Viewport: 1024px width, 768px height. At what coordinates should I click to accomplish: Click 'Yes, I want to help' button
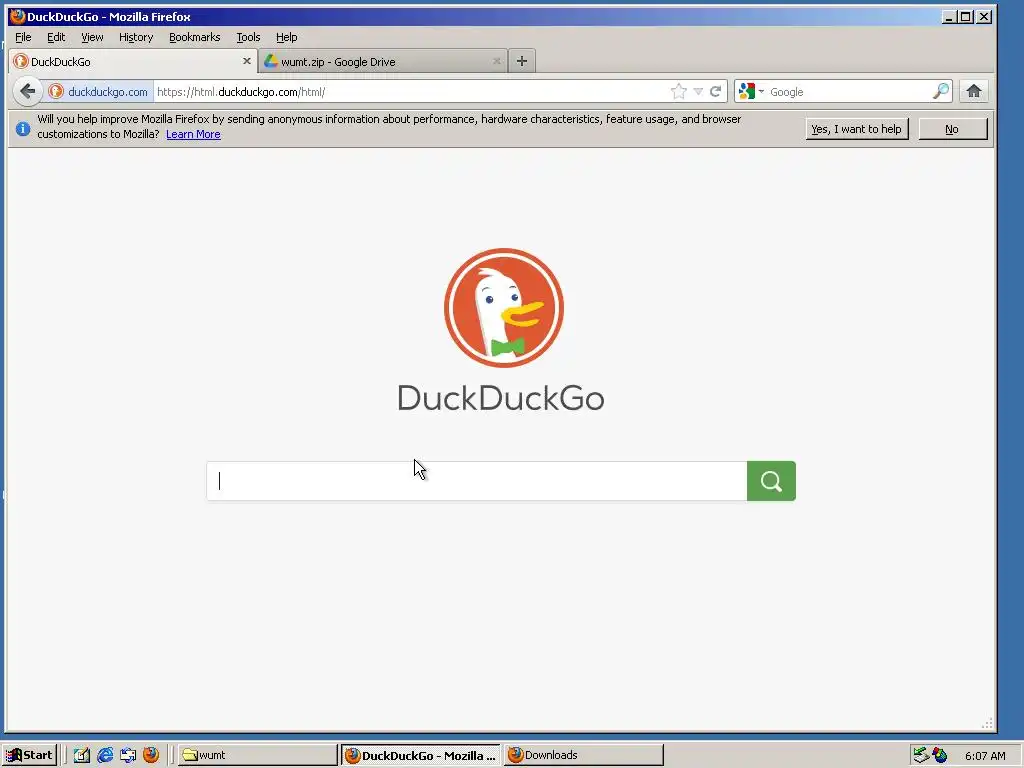(856, 129)
